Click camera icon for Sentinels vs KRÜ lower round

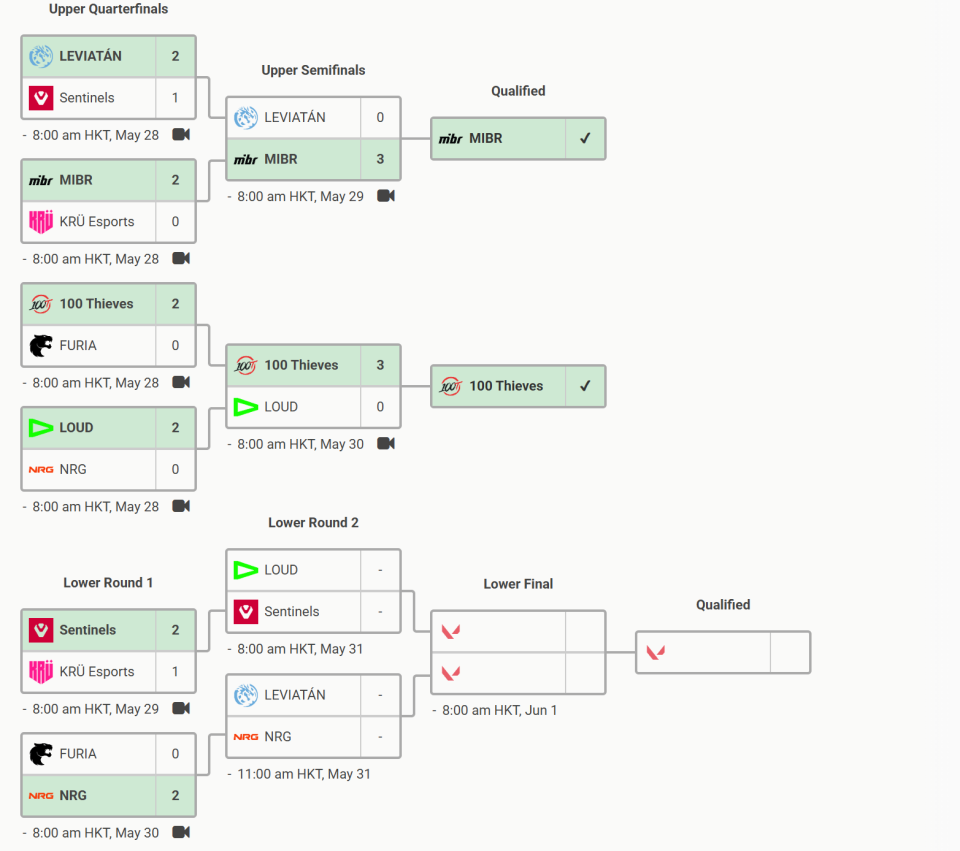(181, 708)
